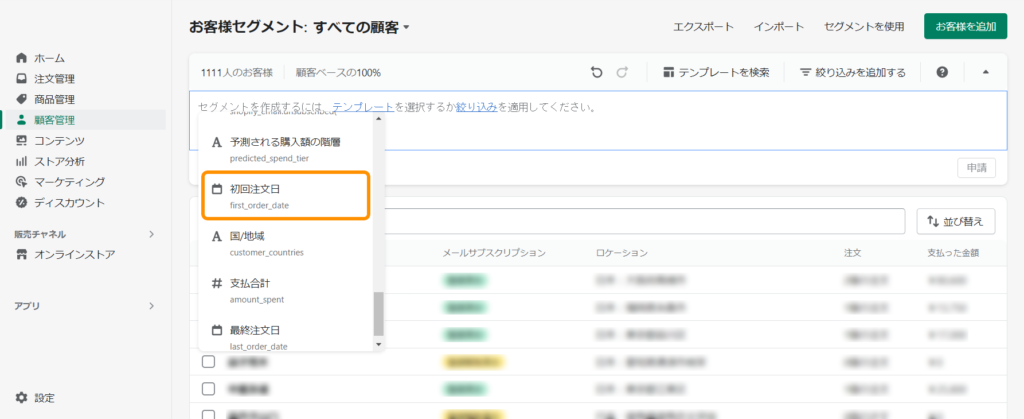Open the すべての顧客 segment dropdown
This screenshot has width=1024, height=419.
[407, 27]
